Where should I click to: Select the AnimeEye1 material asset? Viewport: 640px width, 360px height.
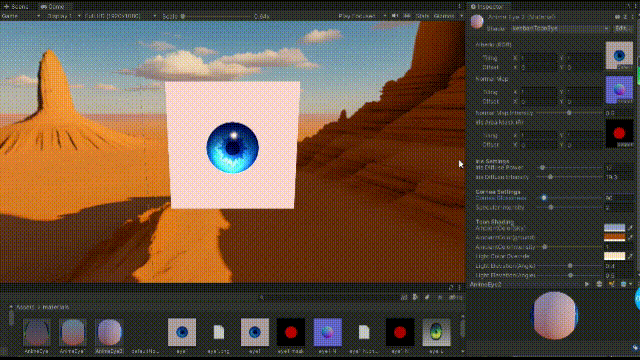[72, 336]
